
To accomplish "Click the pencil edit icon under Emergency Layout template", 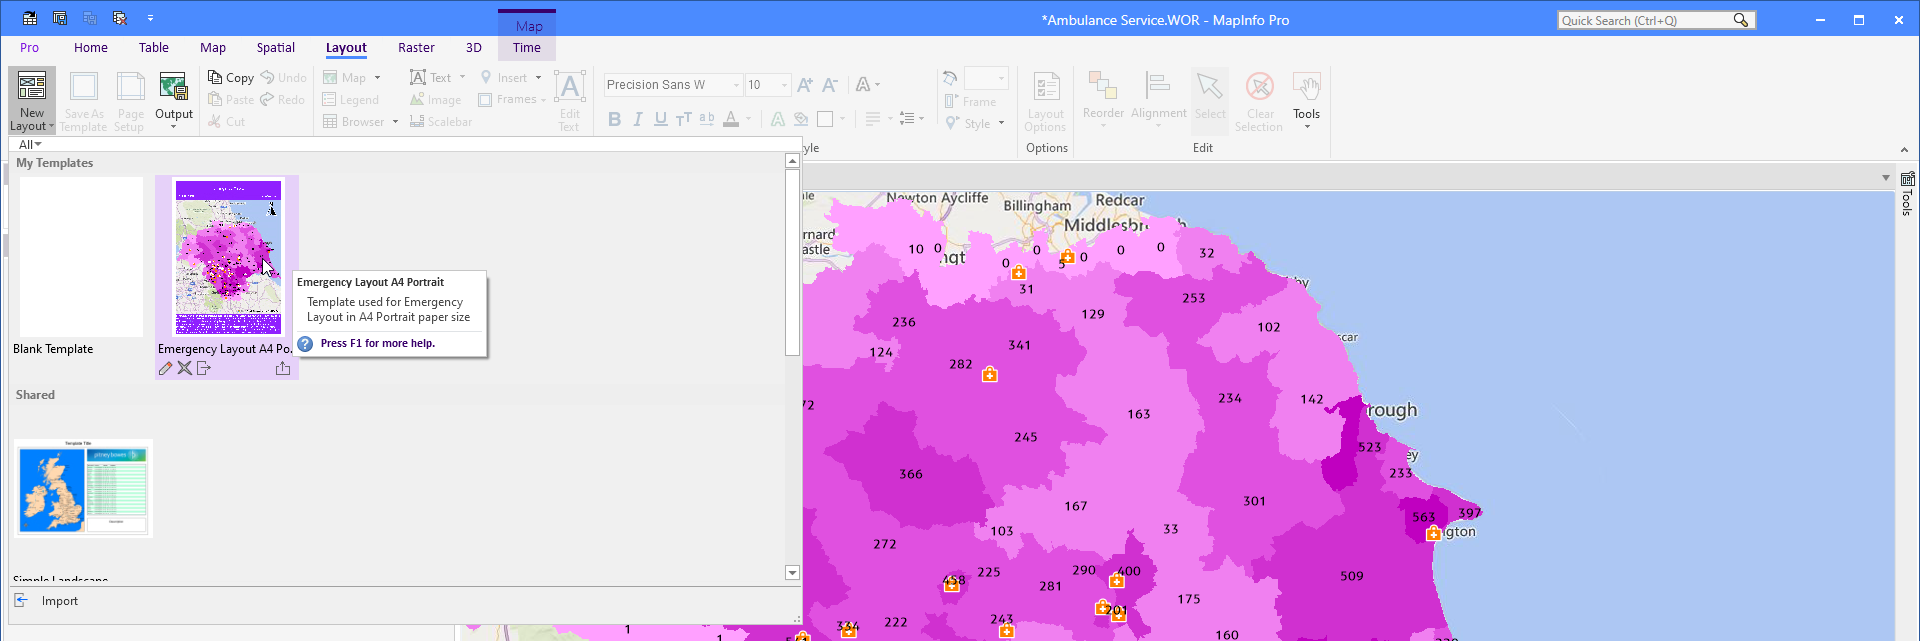I will (166, 369).
